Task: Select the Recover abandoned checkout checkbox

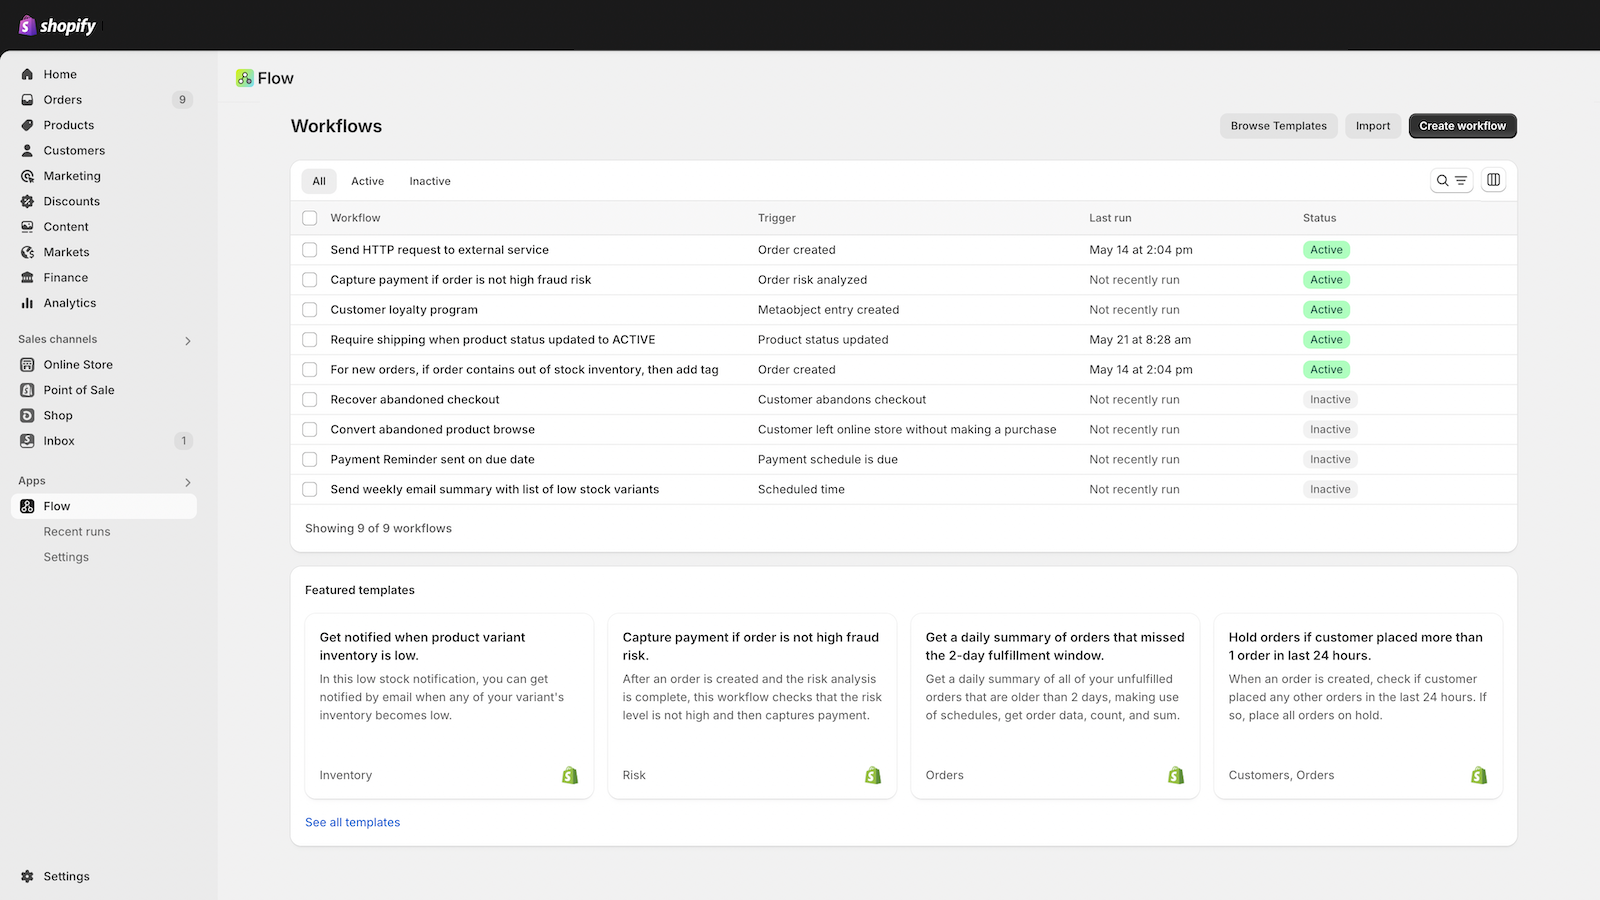Action: [310, 400]
